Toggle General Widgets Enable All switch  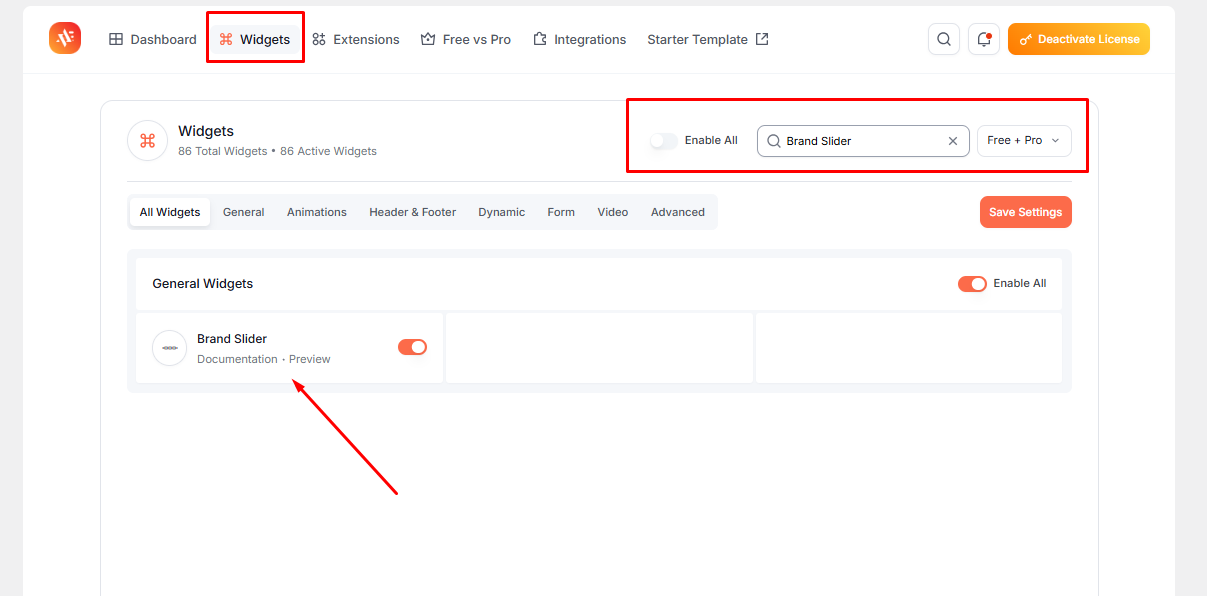972,284
